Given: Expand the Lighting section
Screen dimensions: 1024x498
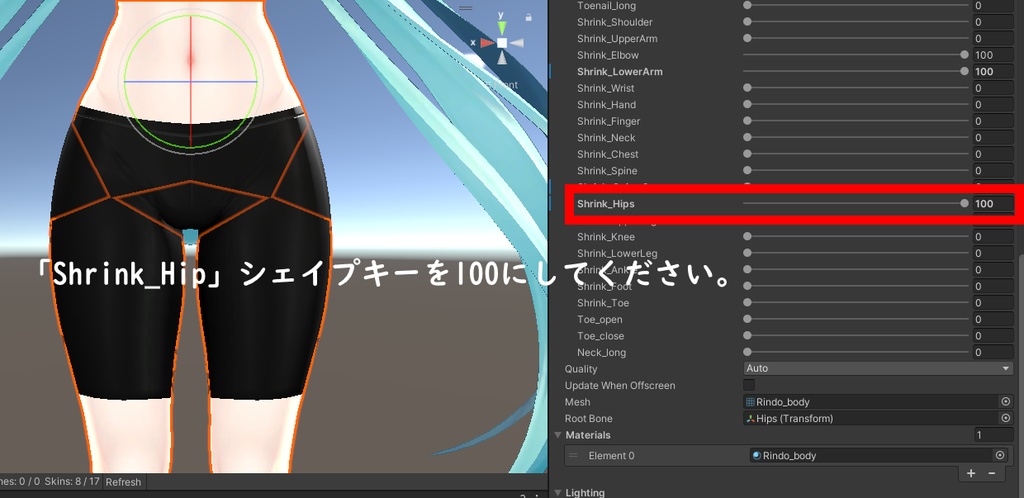Looking at the screenshot, I should (558, 493).
